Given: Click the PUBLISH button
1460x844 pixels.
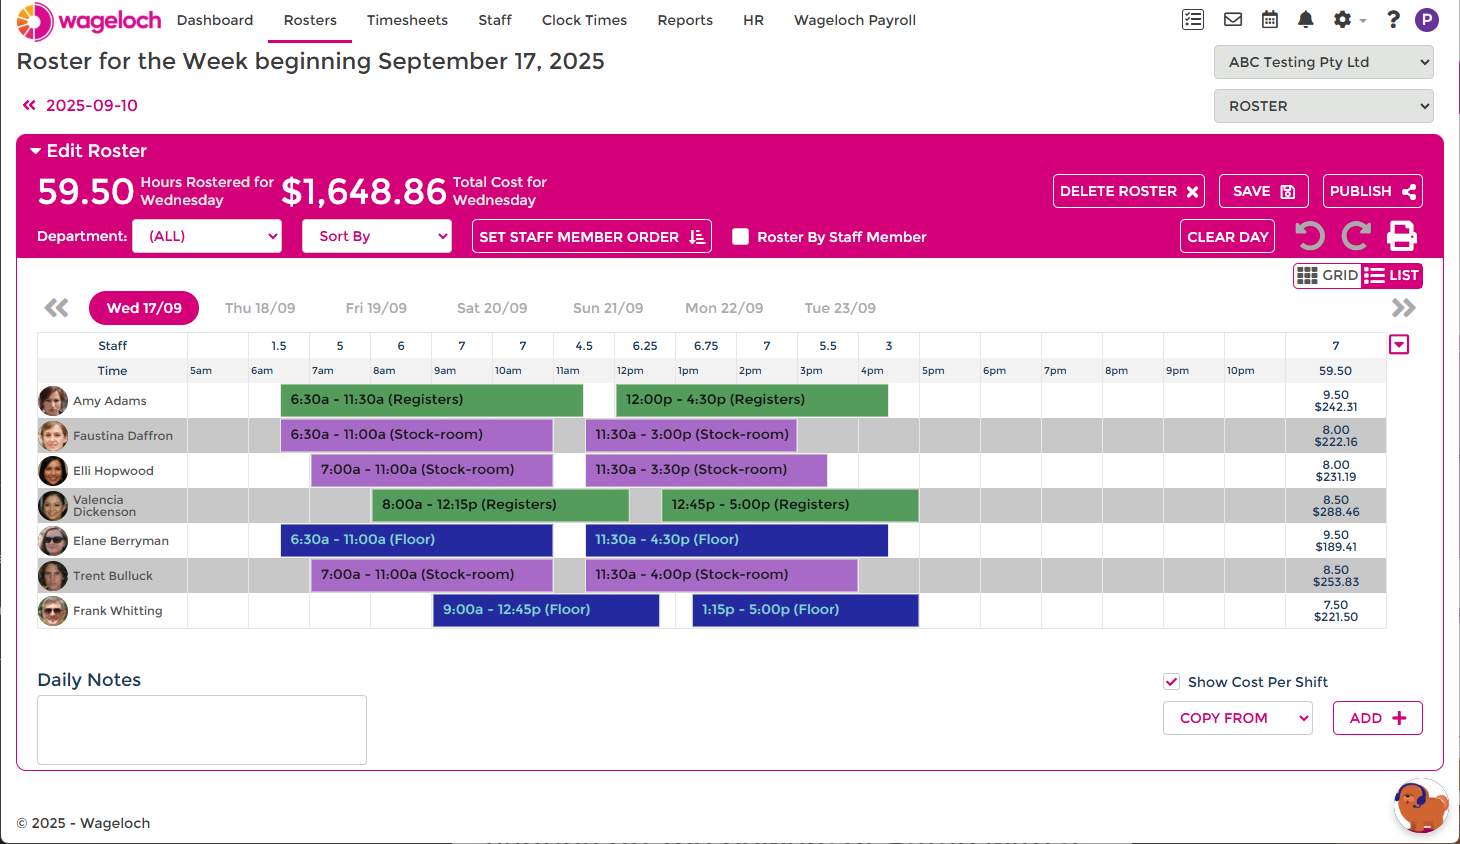Looking at the screenshot, I should tap(1372, 191).
